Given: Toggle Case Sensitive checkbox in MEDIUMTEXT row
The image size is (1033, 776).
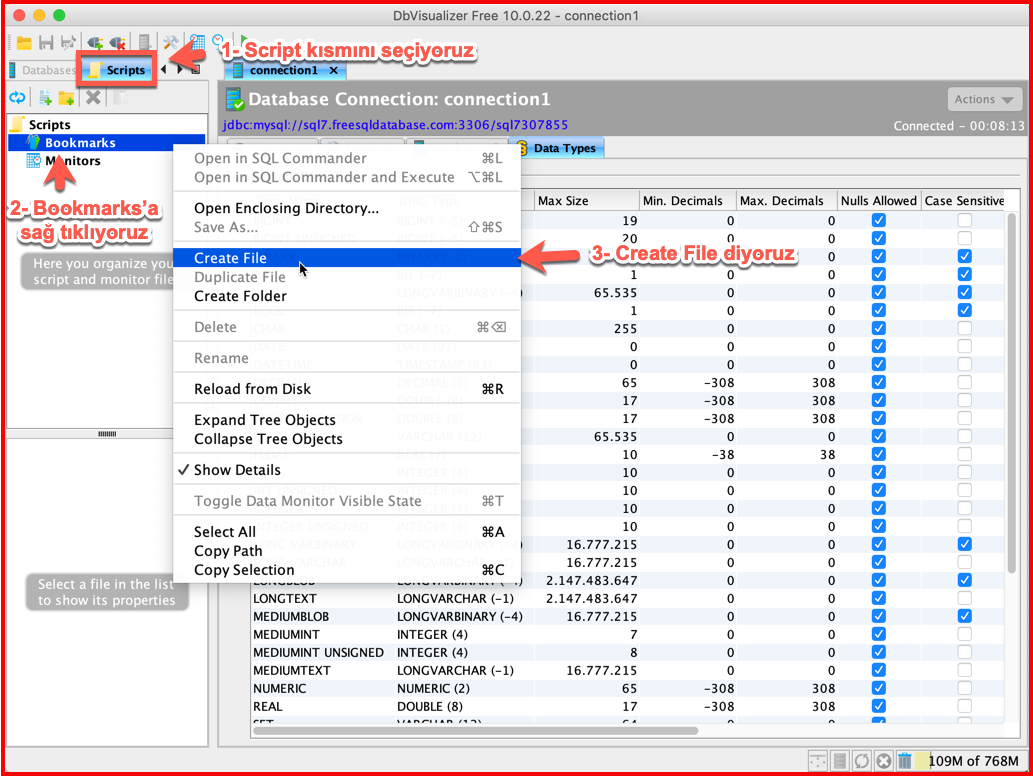Looking at the screenshot, I should (x=964, y=670).
